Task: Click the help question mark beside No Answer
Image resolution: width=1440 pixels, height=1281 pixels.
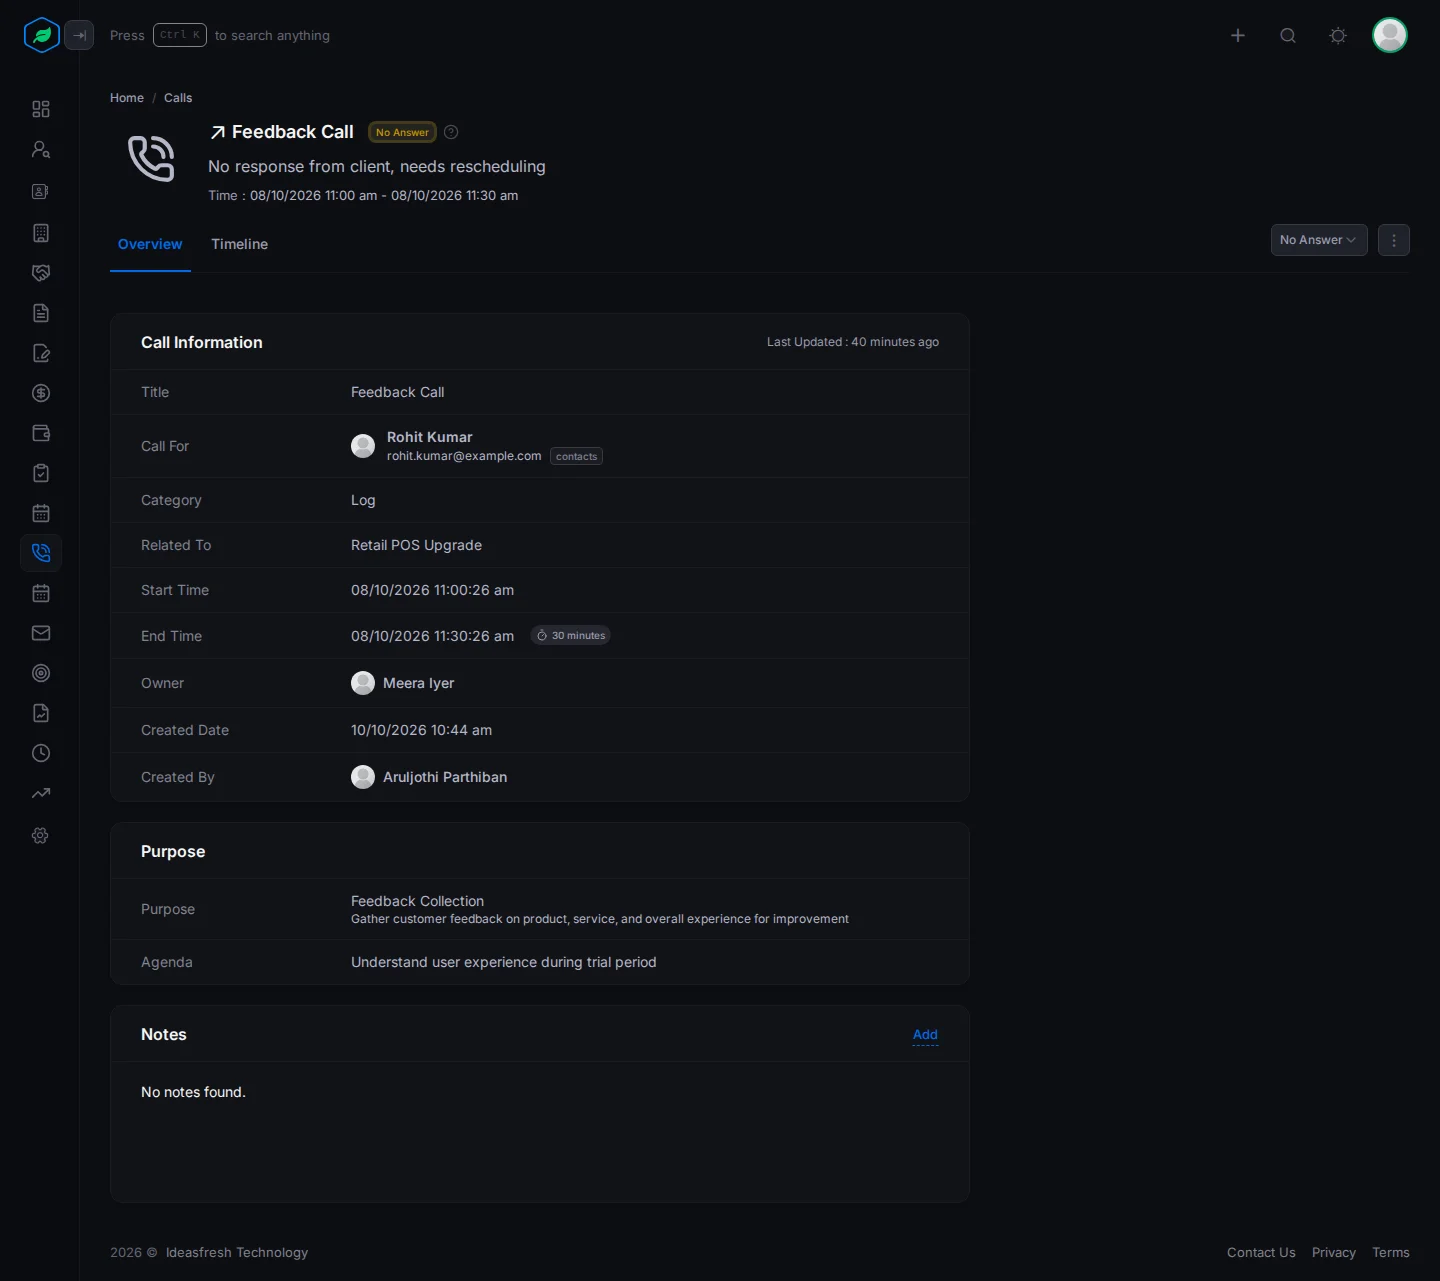Action: [x=451, y=132]
